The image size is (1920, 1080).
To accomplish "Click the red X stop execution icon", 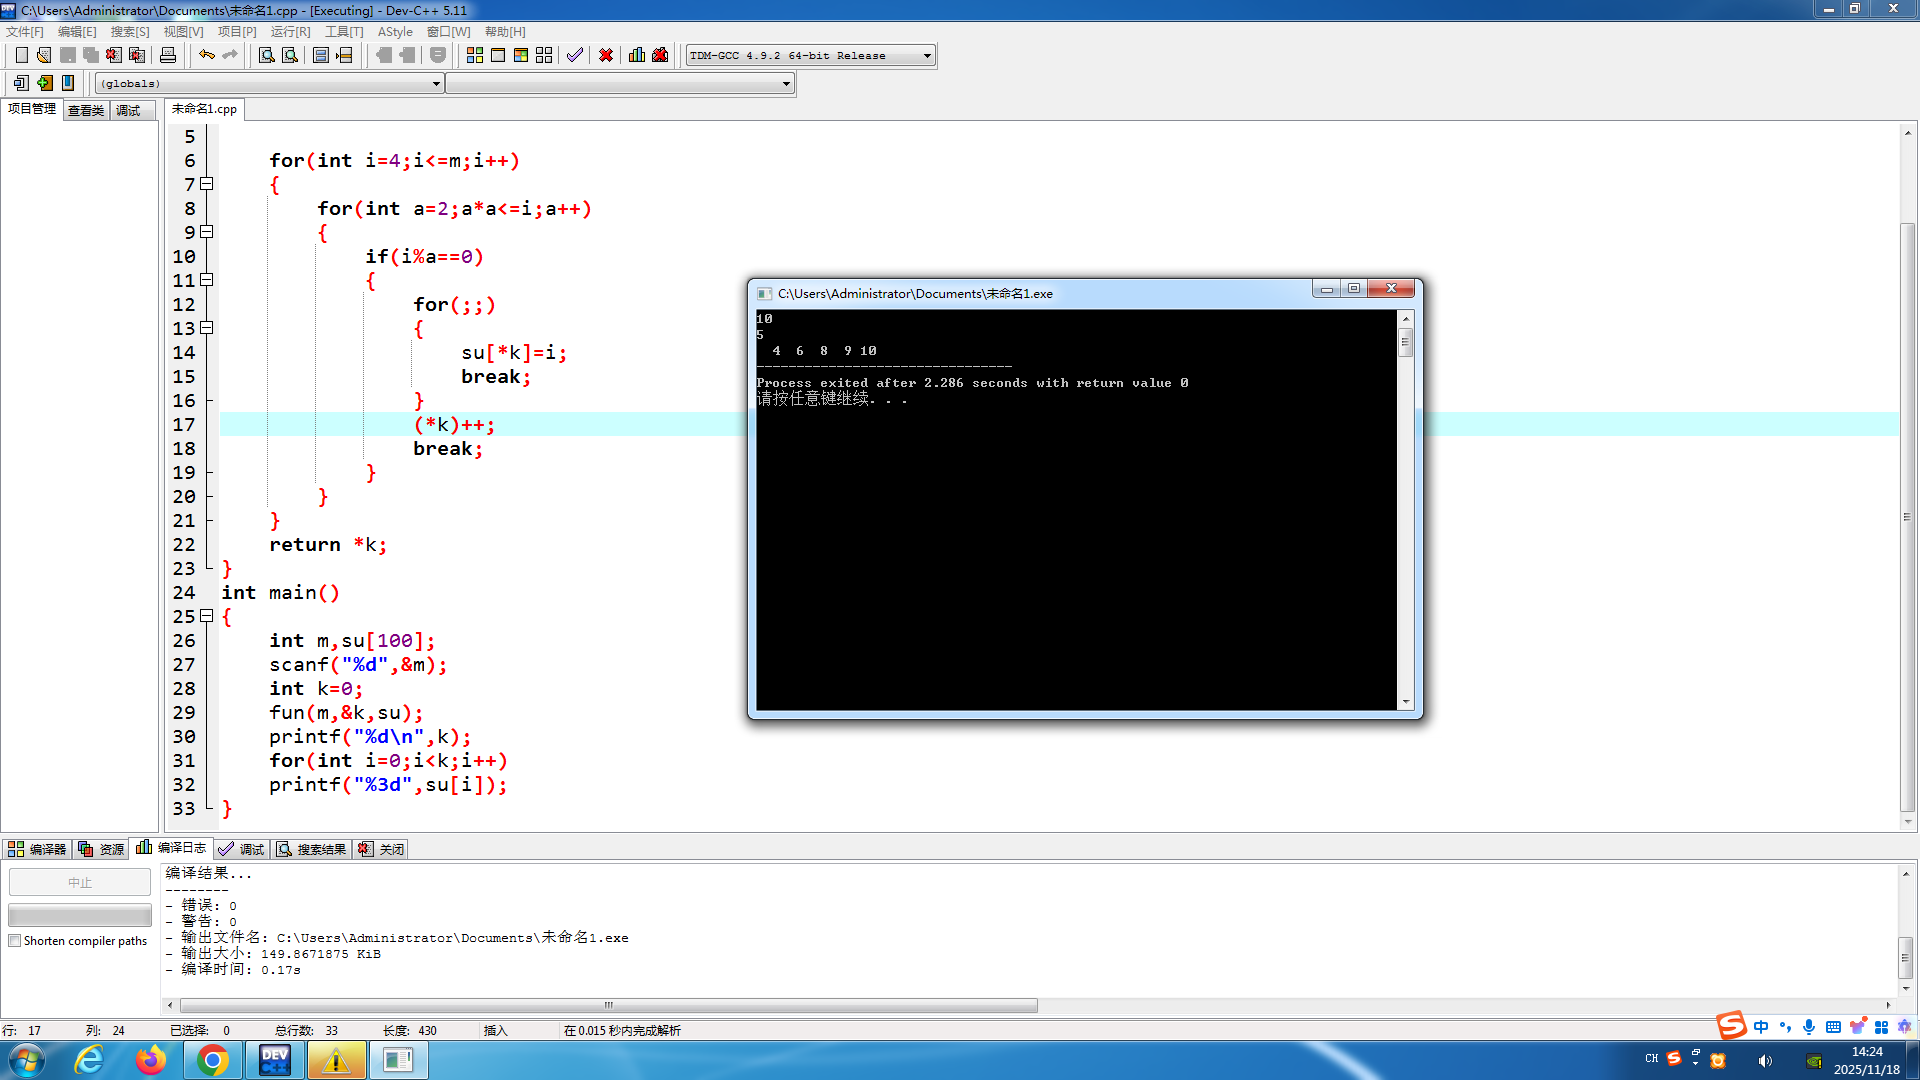I will [x=606, y=55].
